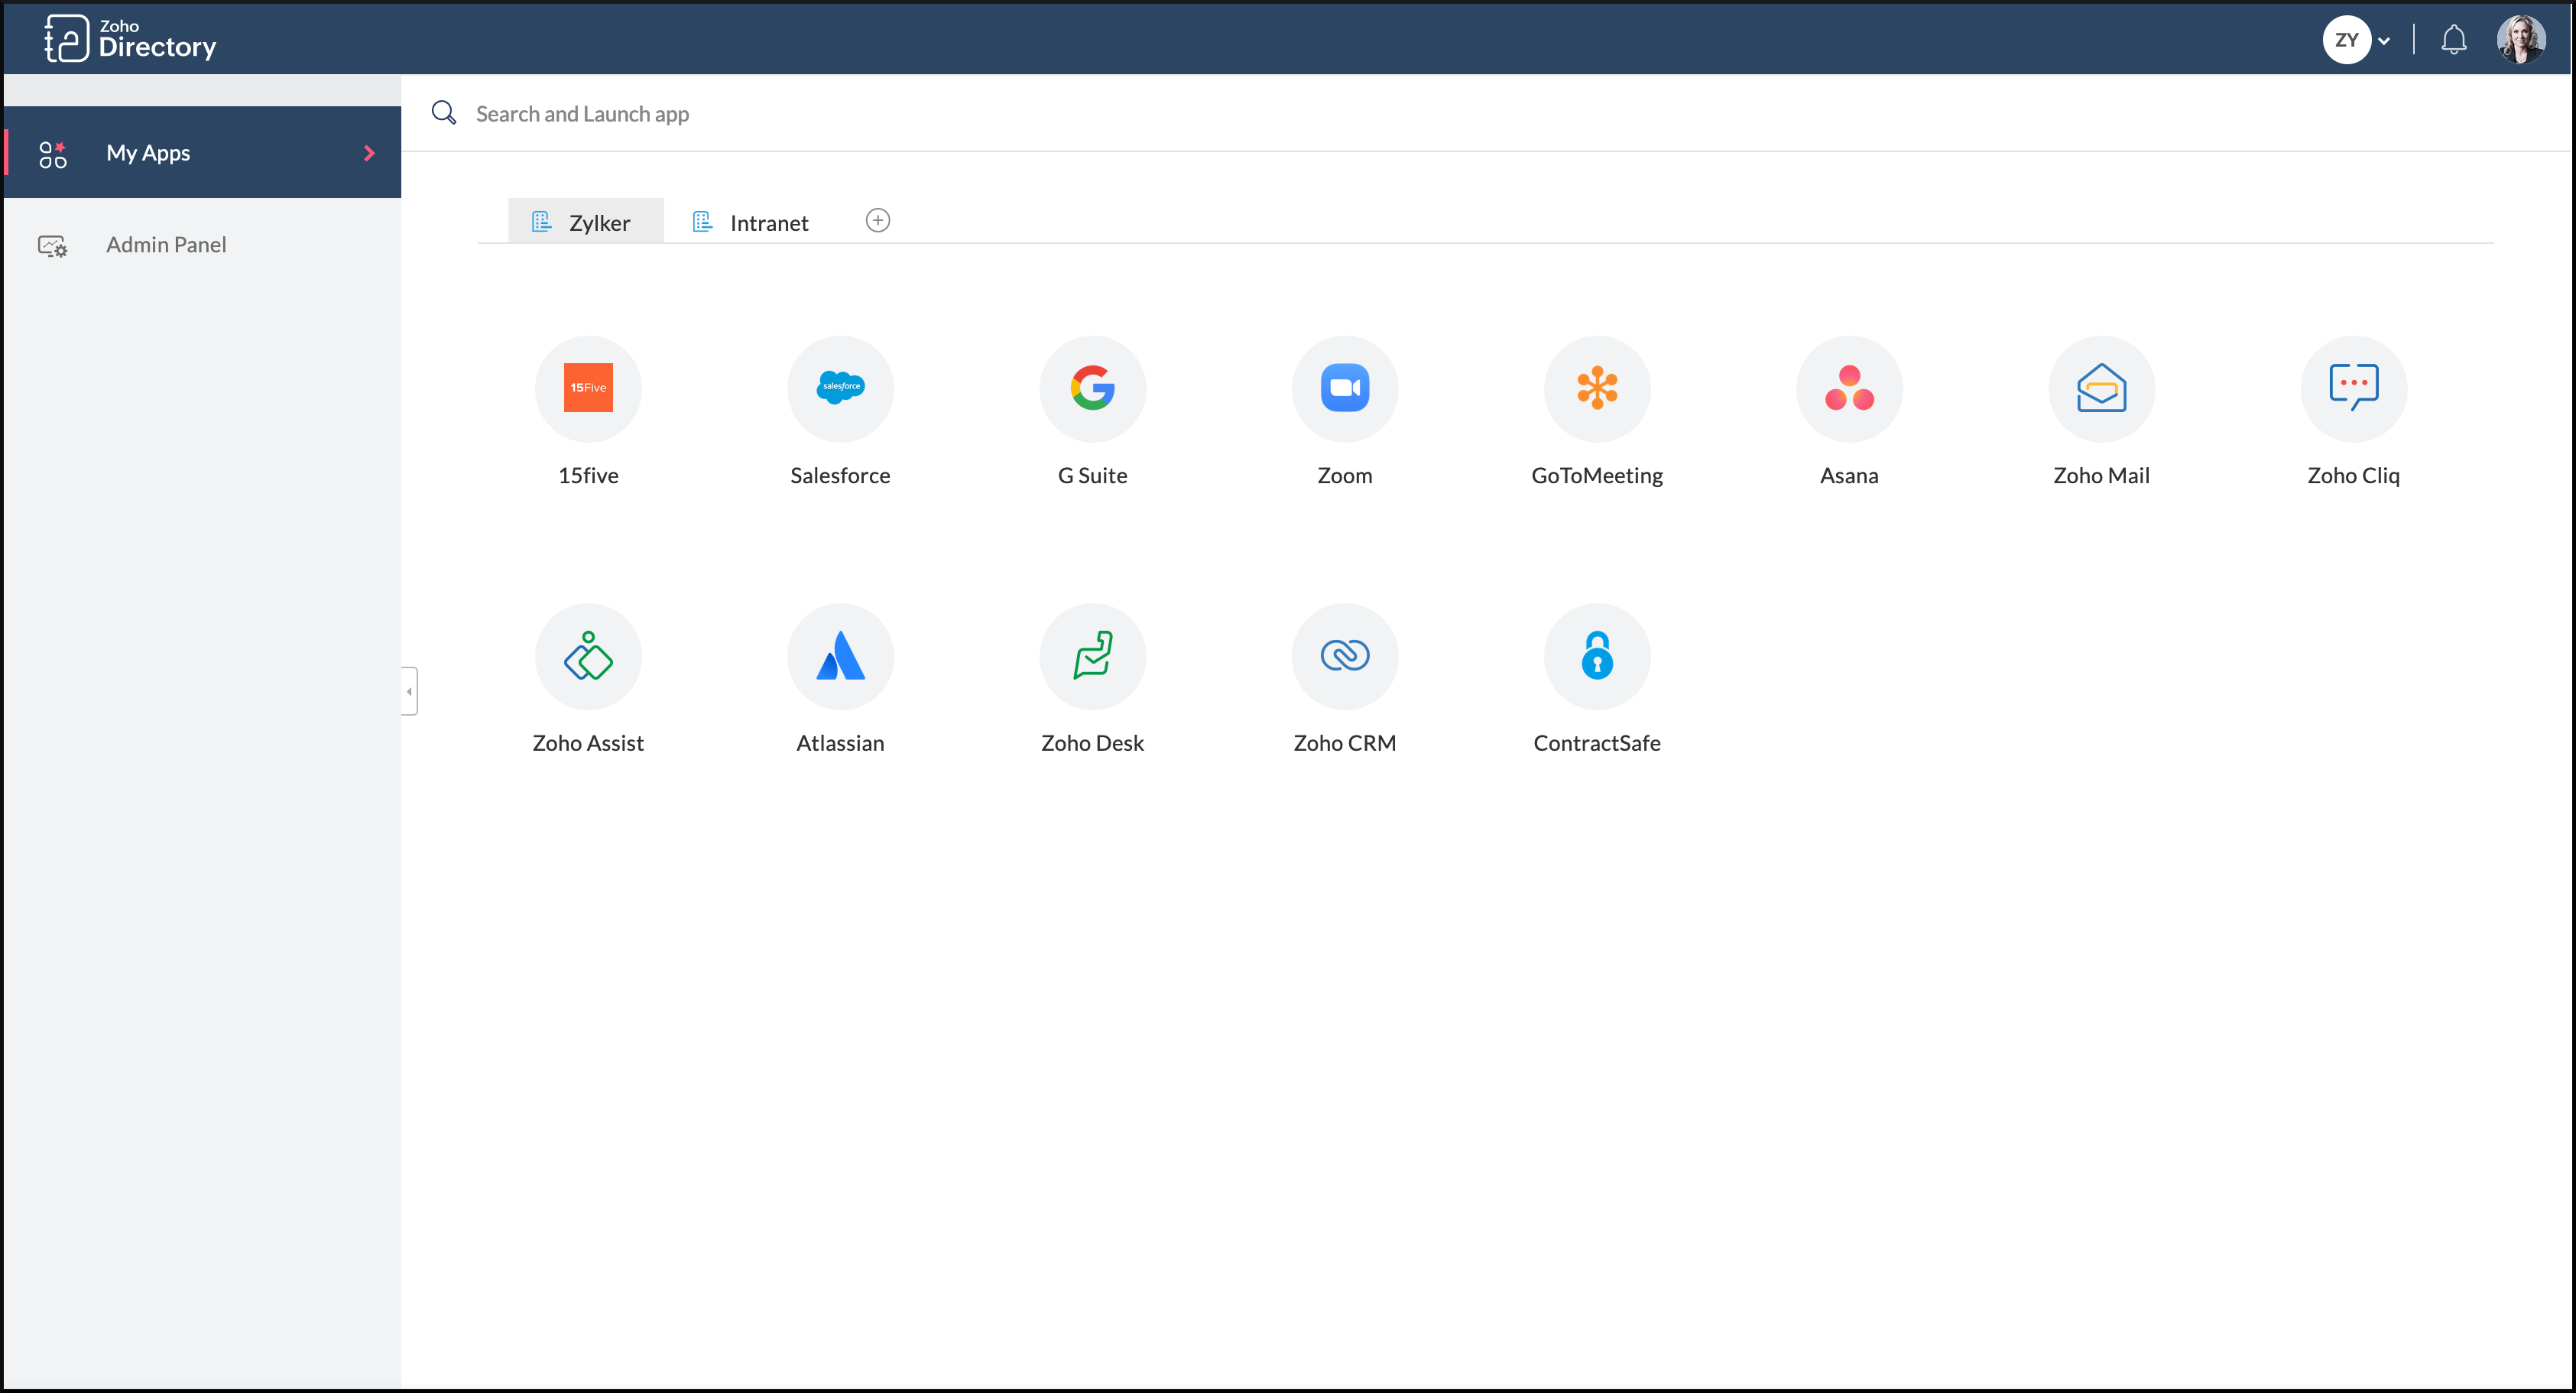Viewport: 2576px width, 1393px height.
Task: Add a new tab with plus button
Action: tap(877, 220)
